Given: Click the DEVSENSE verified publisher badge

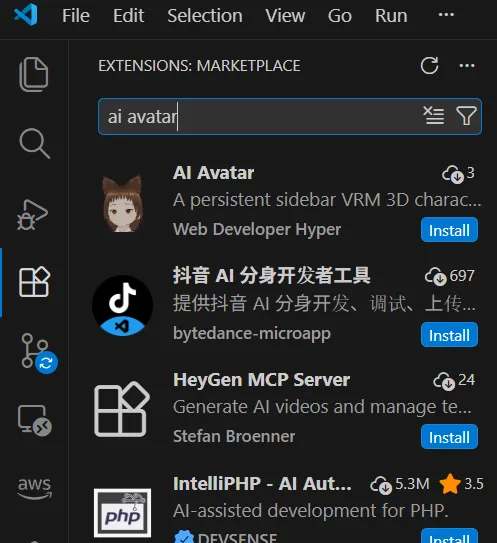Looking at the screenshot, I should 184,537.
